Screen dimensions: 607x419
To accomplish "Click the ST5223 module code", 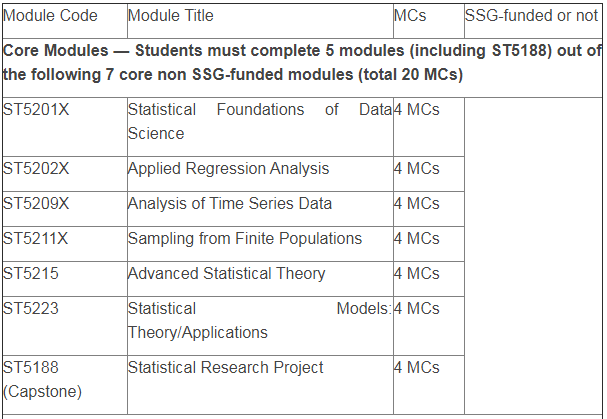I will 31,309.
